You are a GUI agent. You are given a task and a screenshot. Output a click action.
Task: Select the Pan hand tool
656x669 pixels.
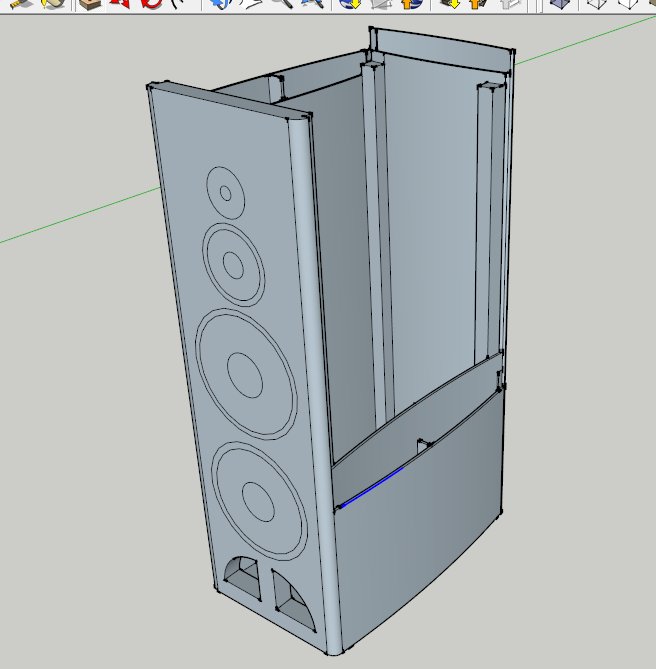pyautogui.click(x=252, y=4)
